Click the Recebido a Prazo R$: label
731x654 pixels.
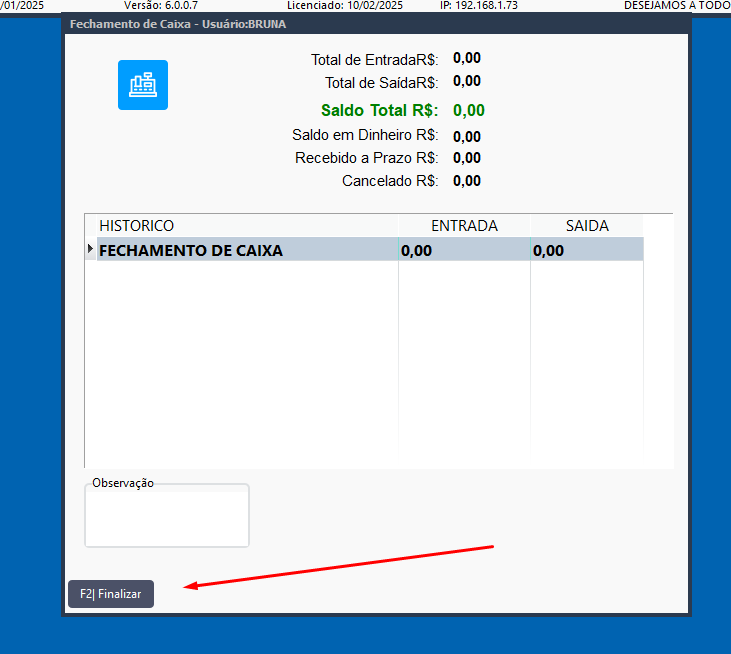[x=366, y=158]
